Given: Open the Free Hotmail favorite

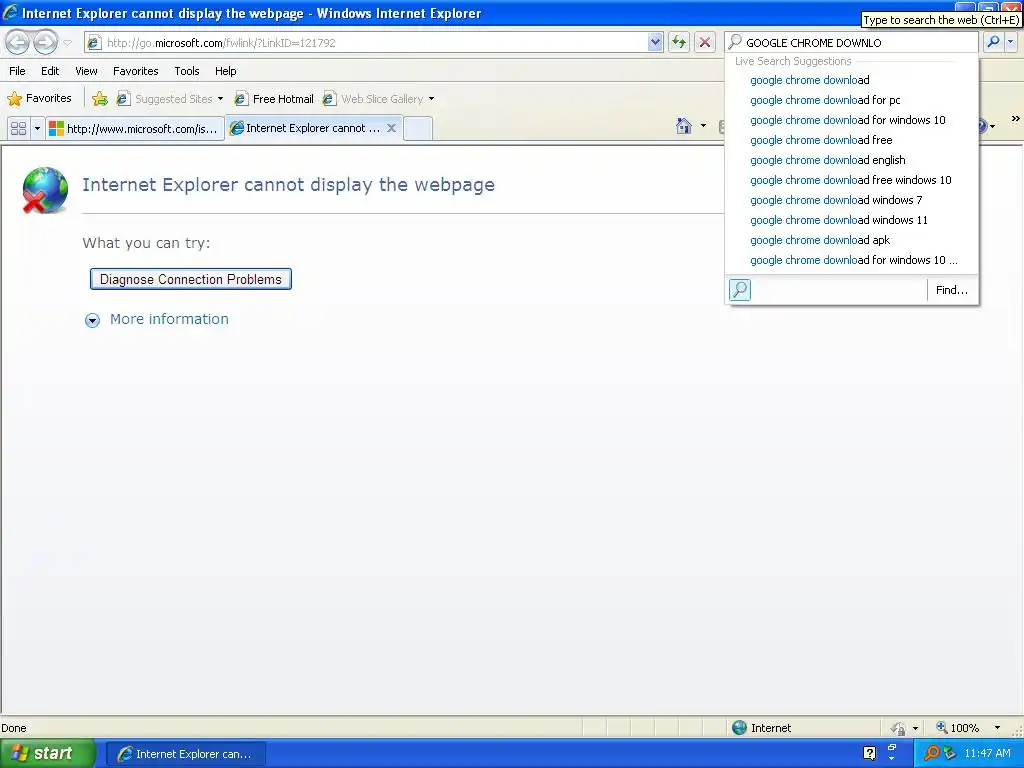Looking at the screenshot, I should tap(274, 99).
